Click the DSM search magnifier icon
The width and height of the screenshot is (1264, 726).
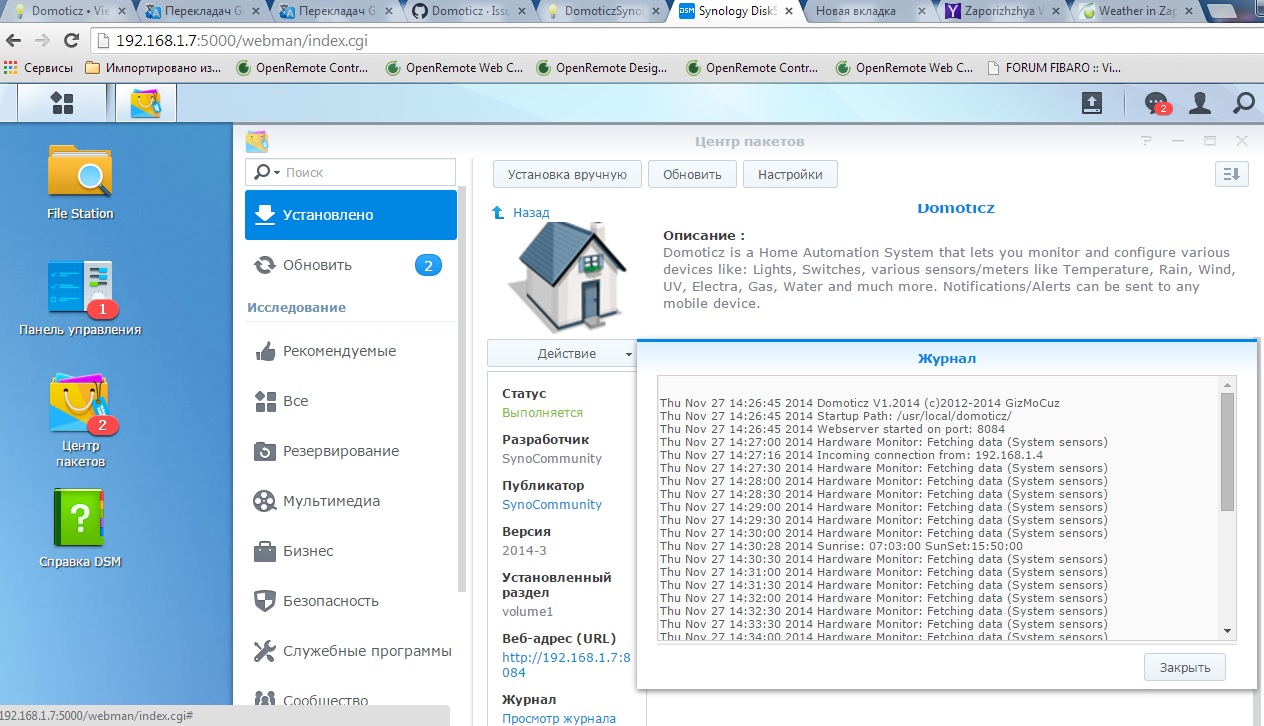coord(1243,103)
